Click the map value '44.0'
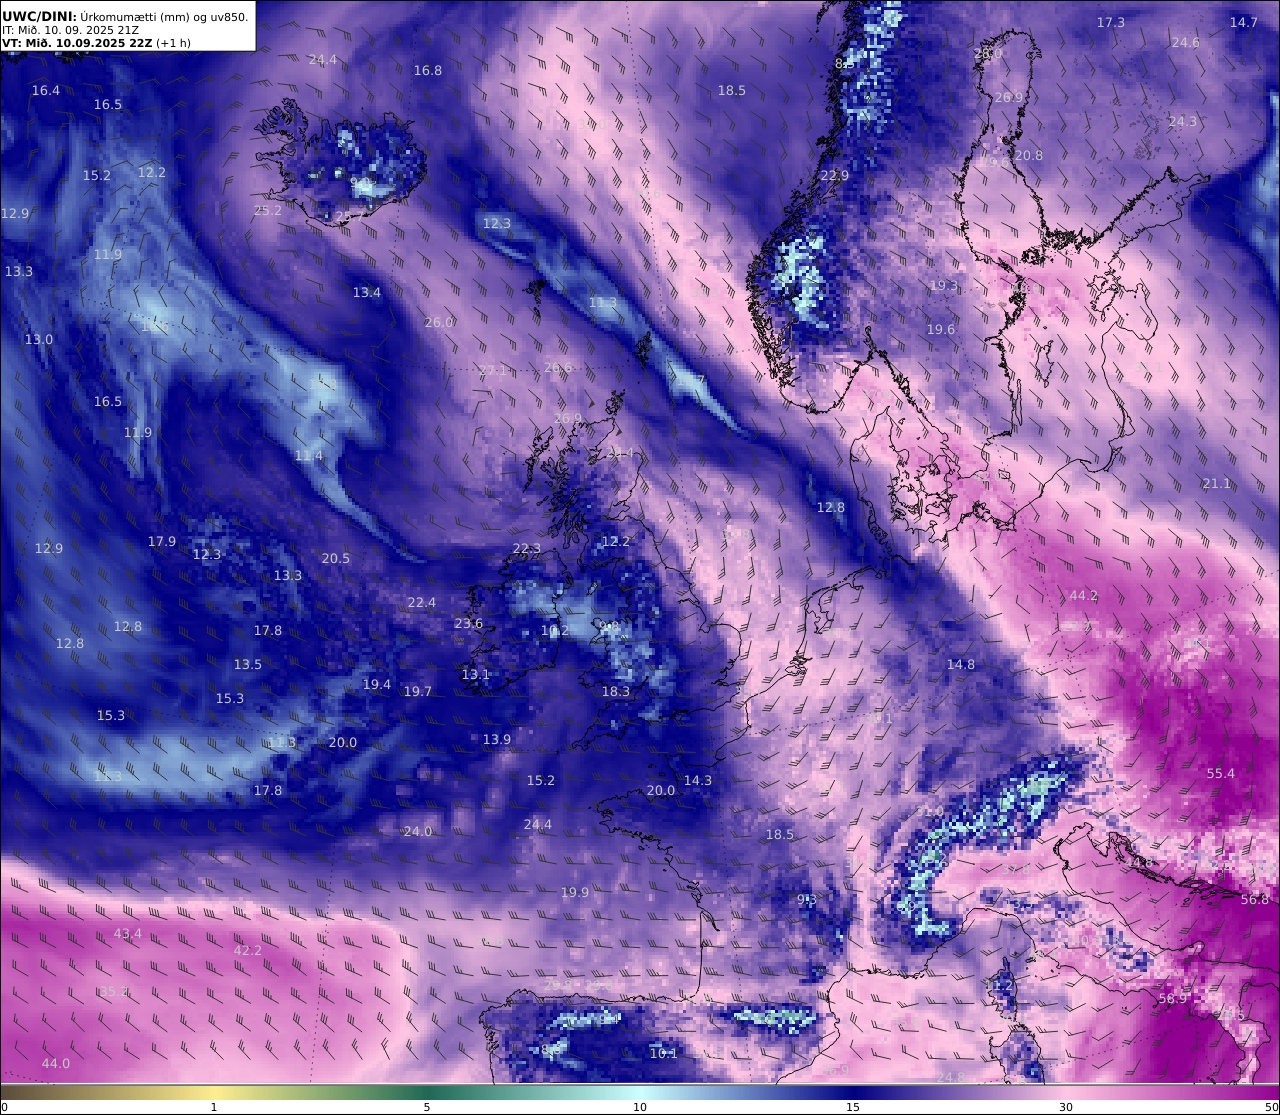Viewport: 1280px width, 1115px height. click(56, 1064)
